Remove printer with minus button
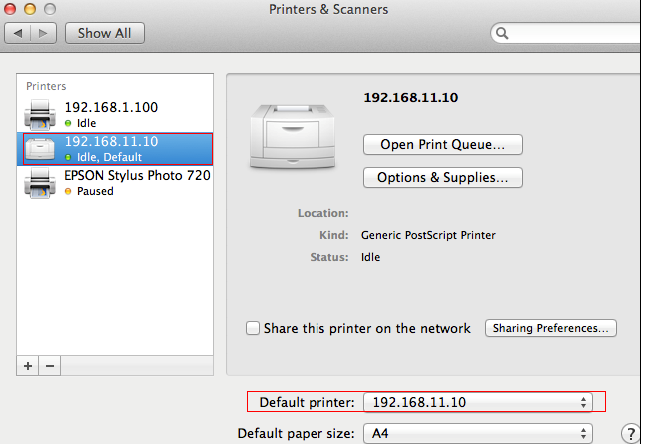This screenshot has width=649, height=444. pyautogui.click(x=50, y=366)
